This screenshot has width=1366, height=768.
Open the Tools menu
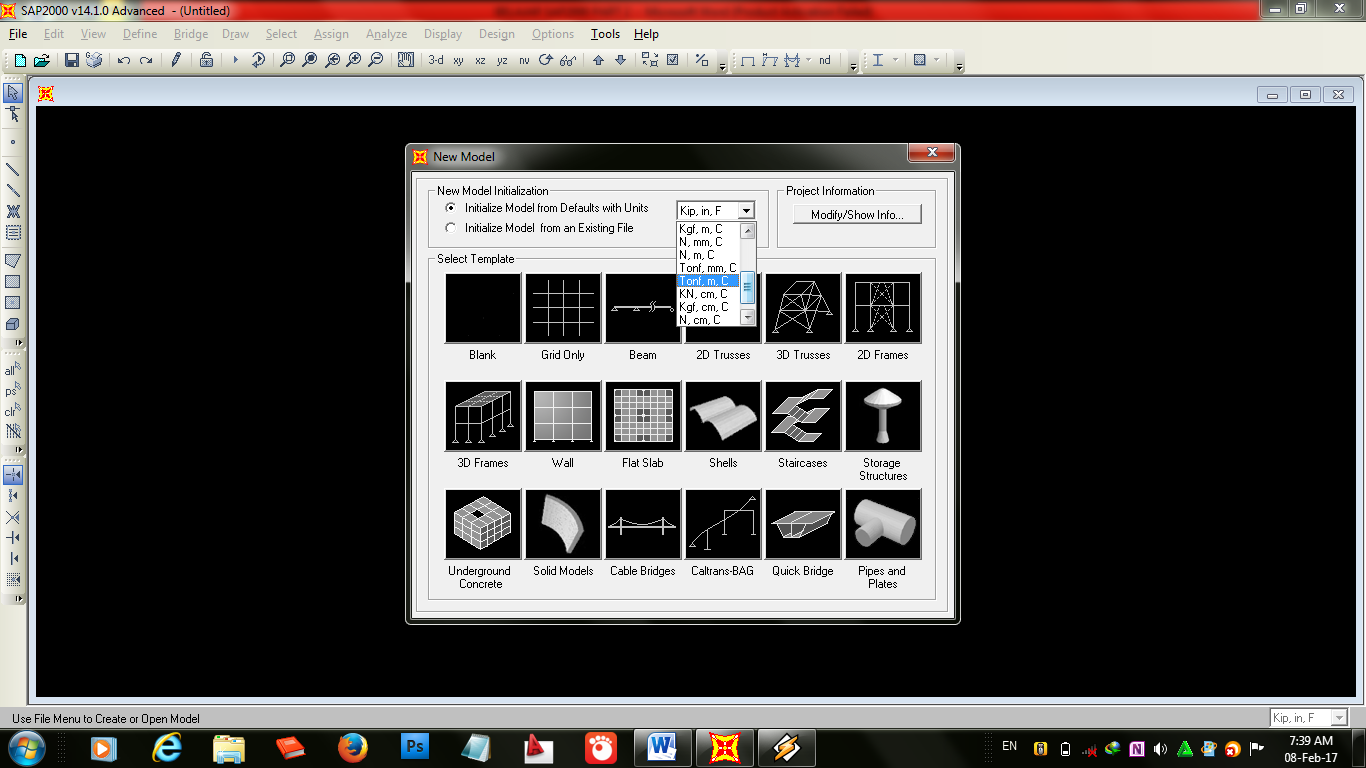[605, 34]
